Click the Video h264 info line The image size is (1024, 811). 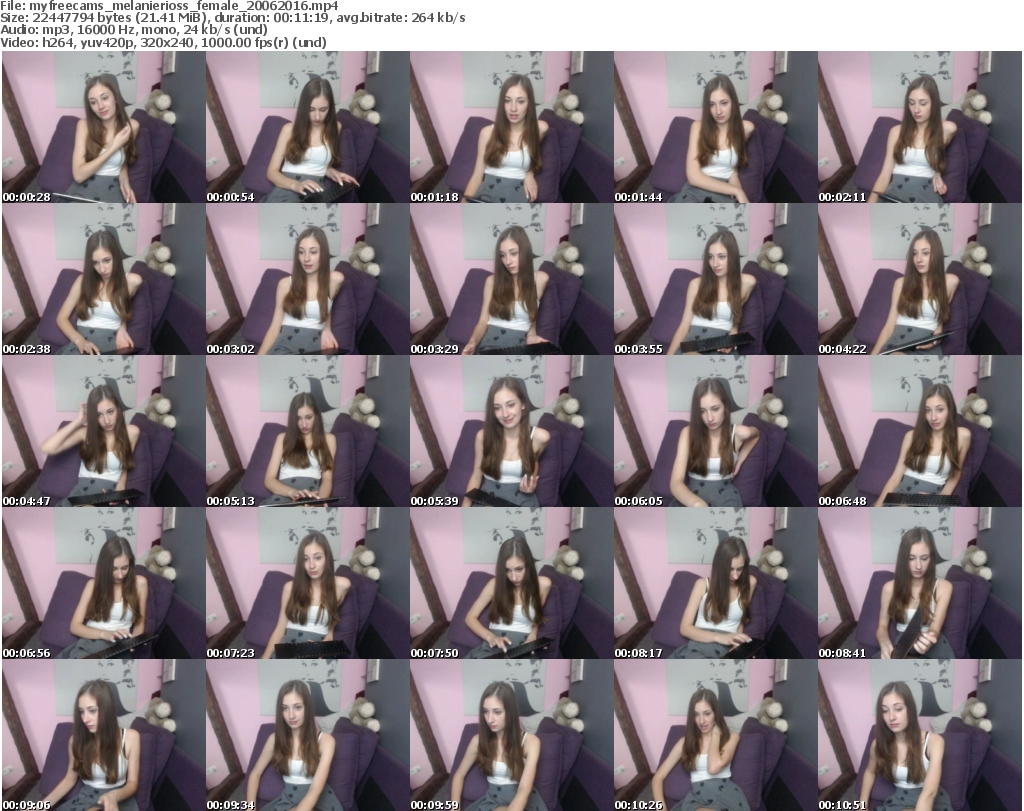(163, 42)
